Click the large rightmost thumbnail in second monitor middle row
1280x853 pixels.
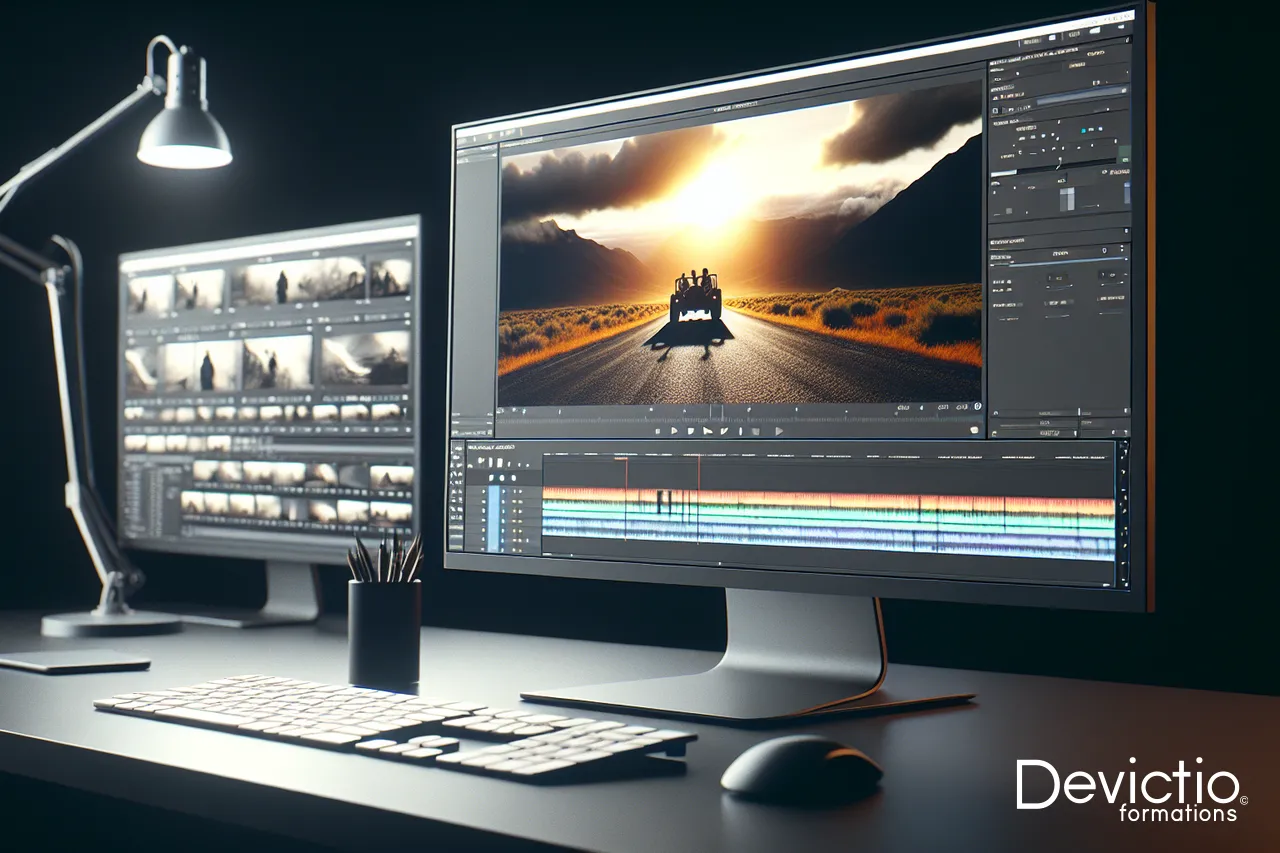click(x=365, y=357)
